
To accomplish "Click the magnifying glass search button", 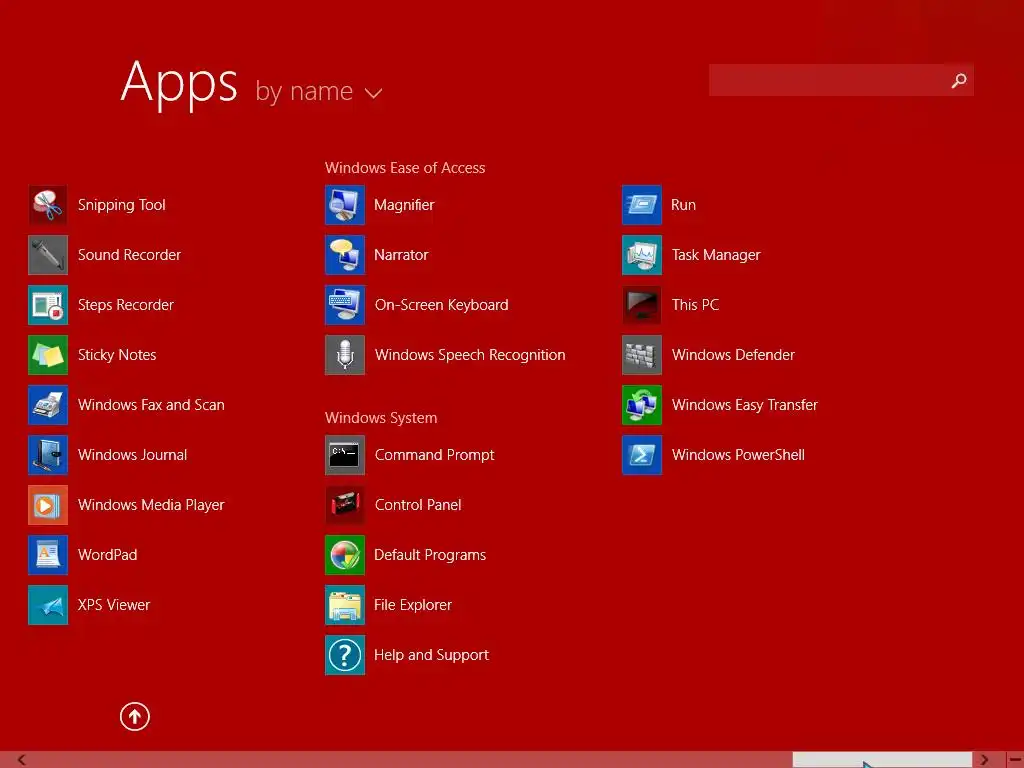I will coord(959,80).
